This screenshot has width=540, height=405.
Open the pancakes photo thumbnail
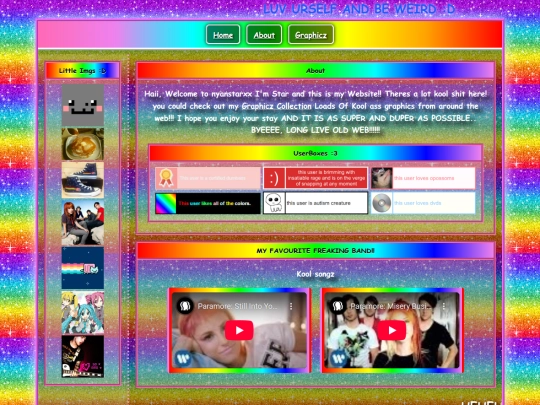pos(83,144)
